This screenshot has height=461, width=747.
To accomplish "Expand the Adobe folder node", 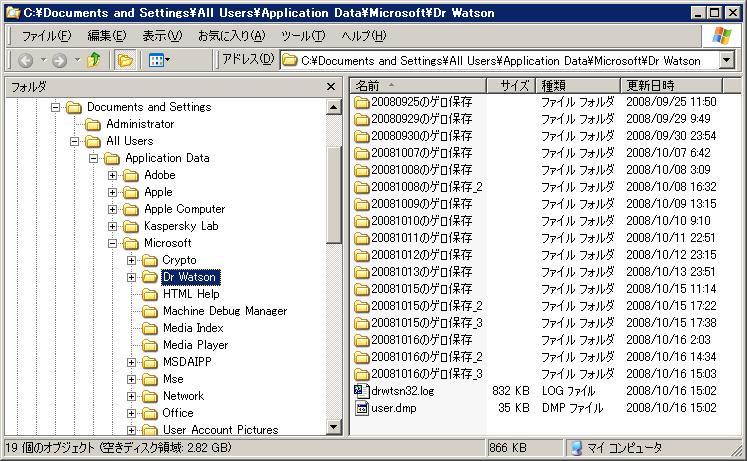I will 112,175.
